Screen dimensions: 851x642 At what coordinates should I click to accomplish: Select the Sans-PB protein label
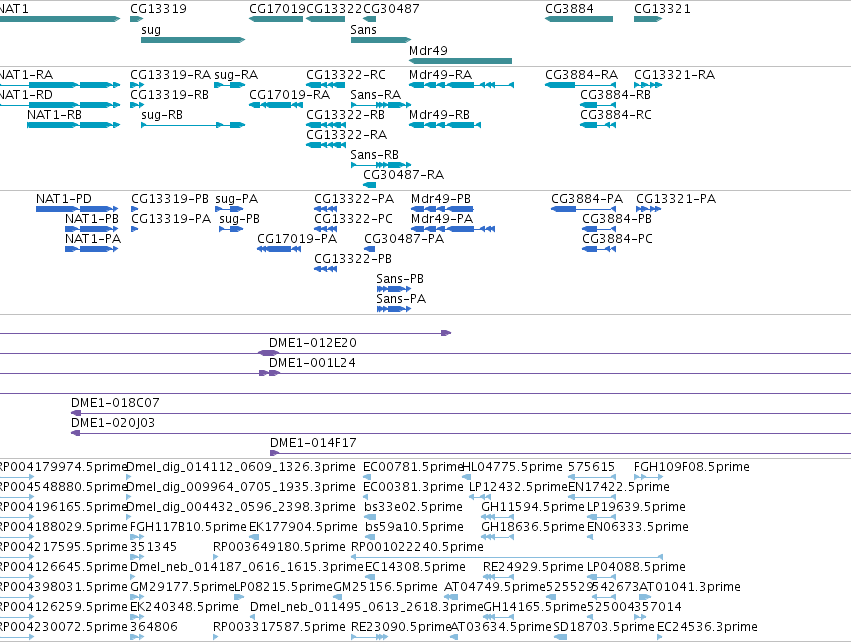click(x=400, y=278)
